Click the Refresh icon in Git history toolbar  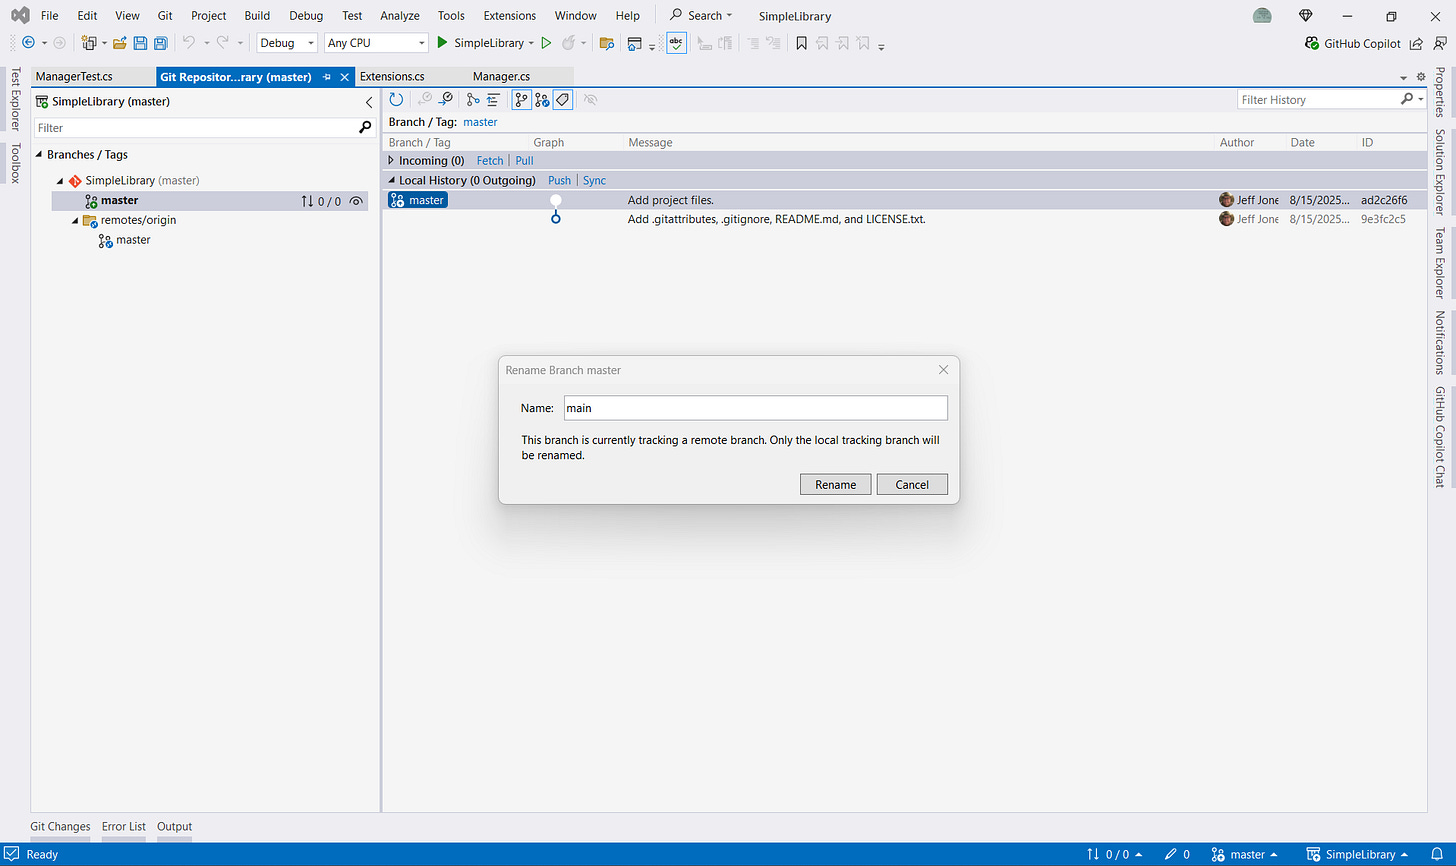pyautogui.click(x=396, y=99)
